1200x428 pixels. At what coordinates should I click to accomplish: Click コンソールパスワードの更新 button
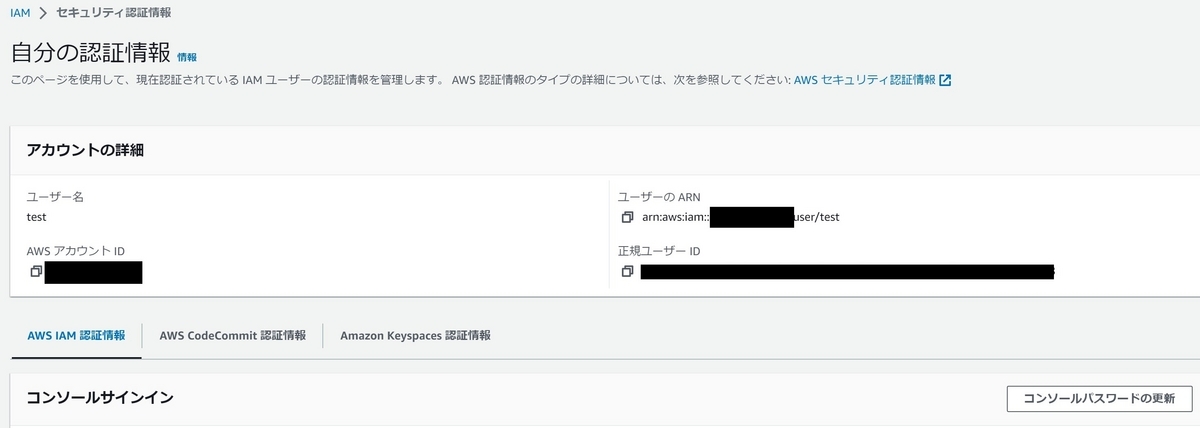click(1099, 398)
